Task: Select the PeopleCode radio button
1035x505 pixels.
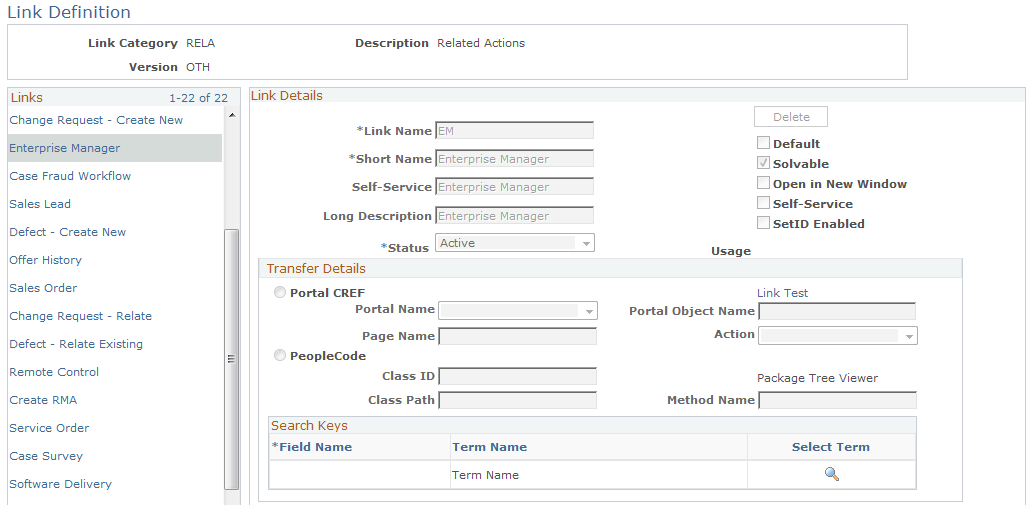Action: 280,355
